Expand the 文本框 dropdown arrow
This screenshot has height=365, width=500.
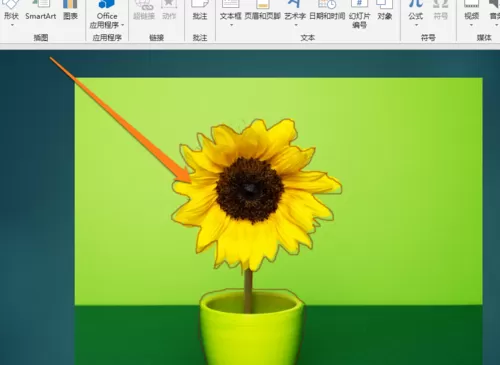[231, 25]
